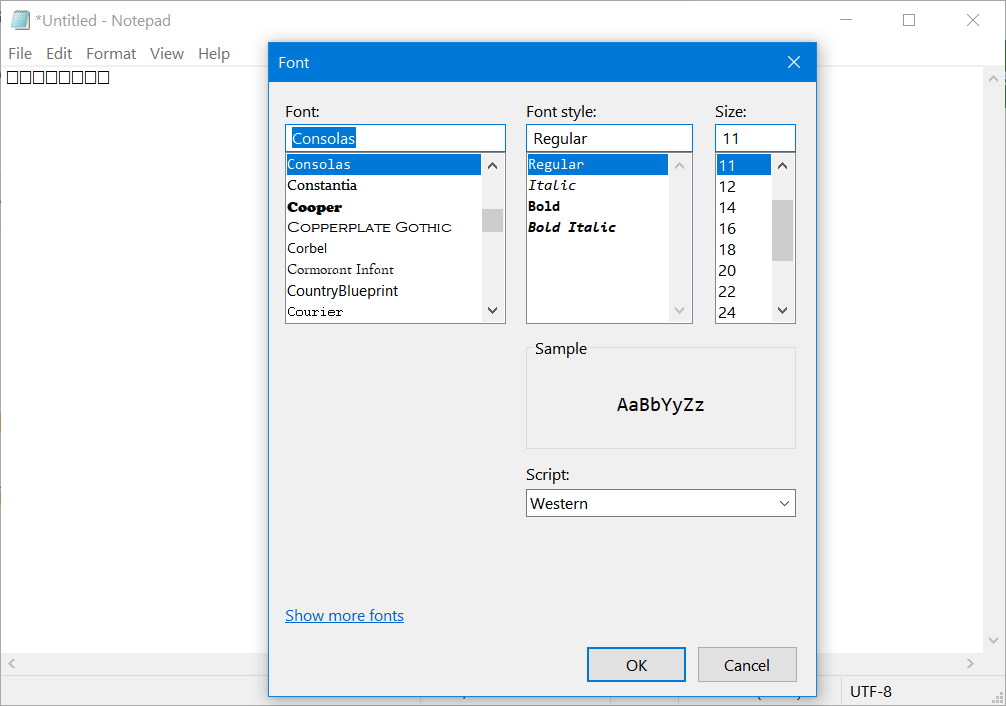Select Consolas in the font list

384,164
